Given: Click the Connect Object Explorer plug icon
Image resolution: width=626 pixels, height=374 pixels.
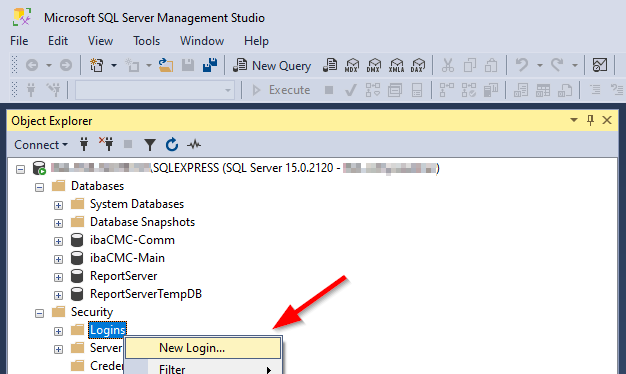Looking at the screenshot, I should [x=84, y=144].
